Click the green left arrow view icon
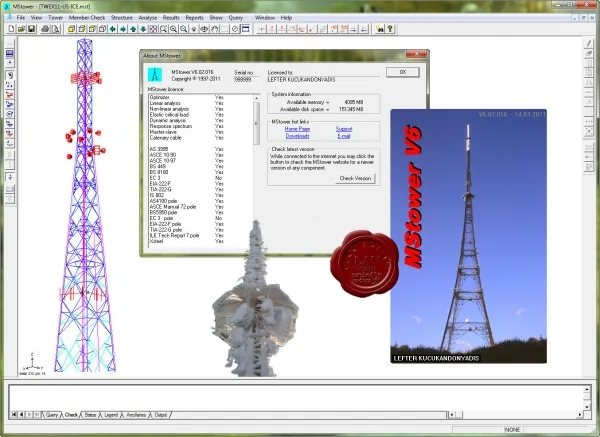The width and height of the screenshot is (600, 437). pyautogui.click(x=113, y=29)
